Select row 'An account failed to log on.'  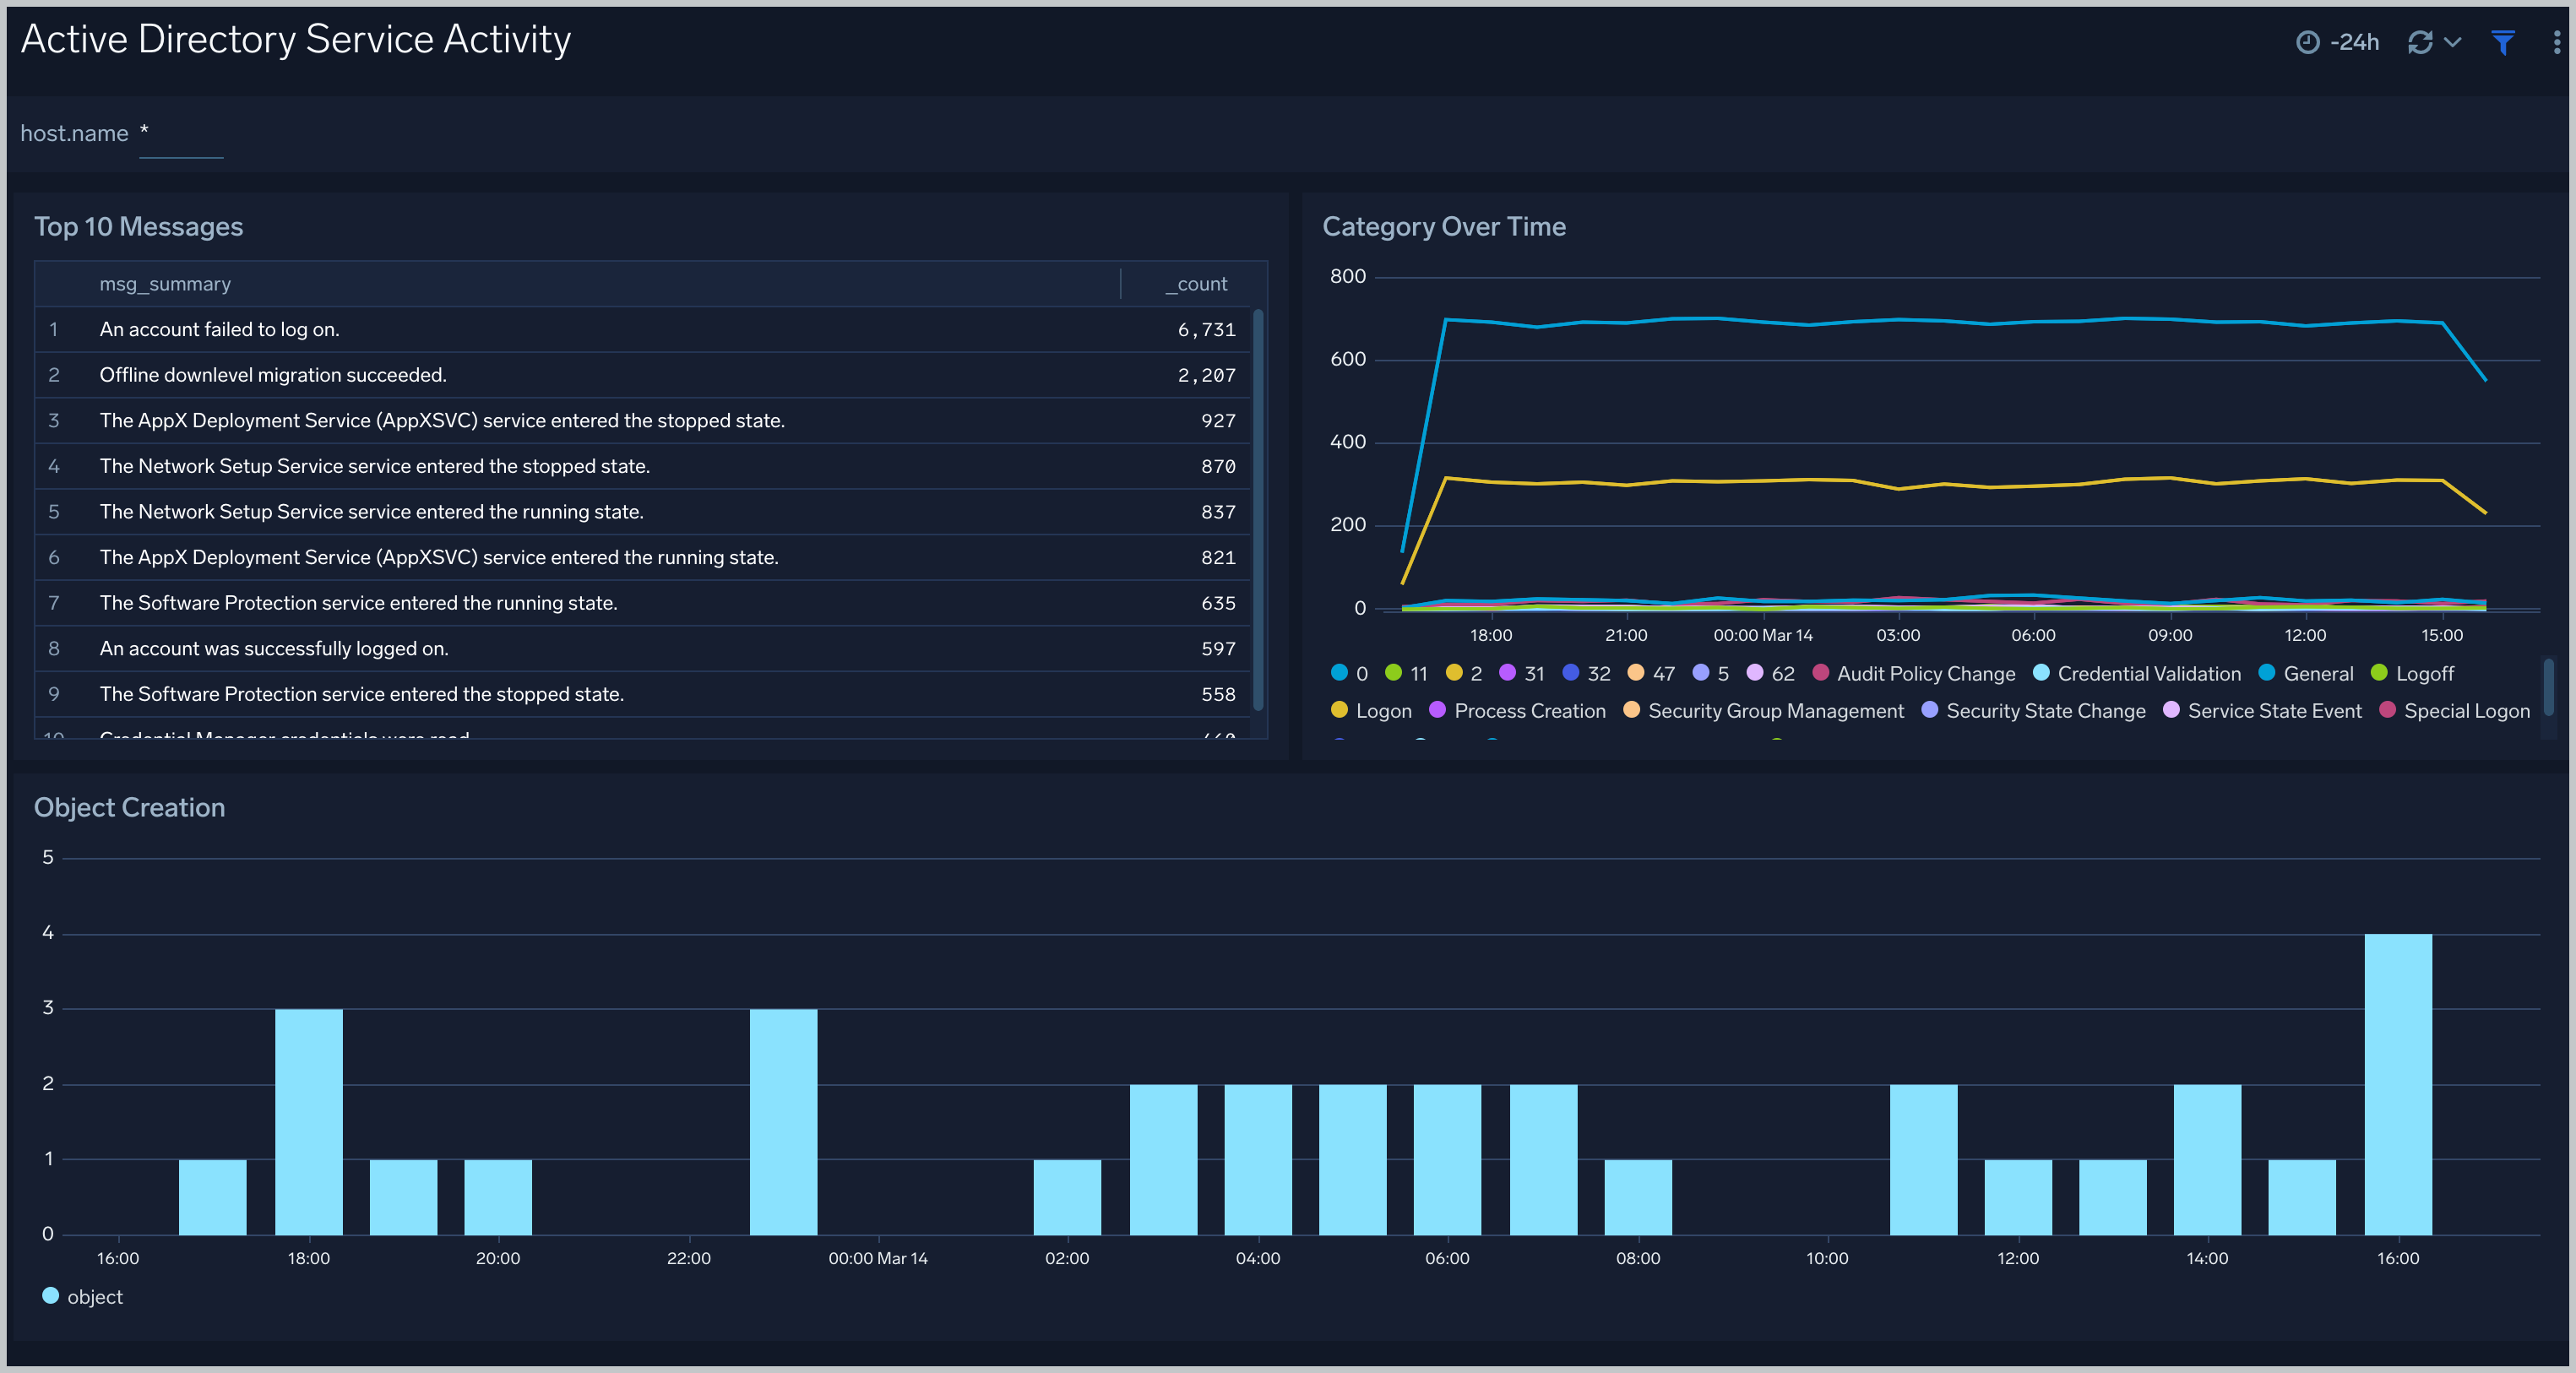(643, 329)
